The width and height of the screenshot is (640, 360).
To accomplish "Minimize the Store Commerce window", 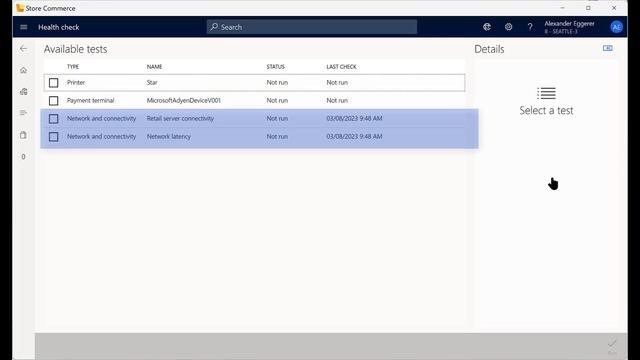I will 562,8.
